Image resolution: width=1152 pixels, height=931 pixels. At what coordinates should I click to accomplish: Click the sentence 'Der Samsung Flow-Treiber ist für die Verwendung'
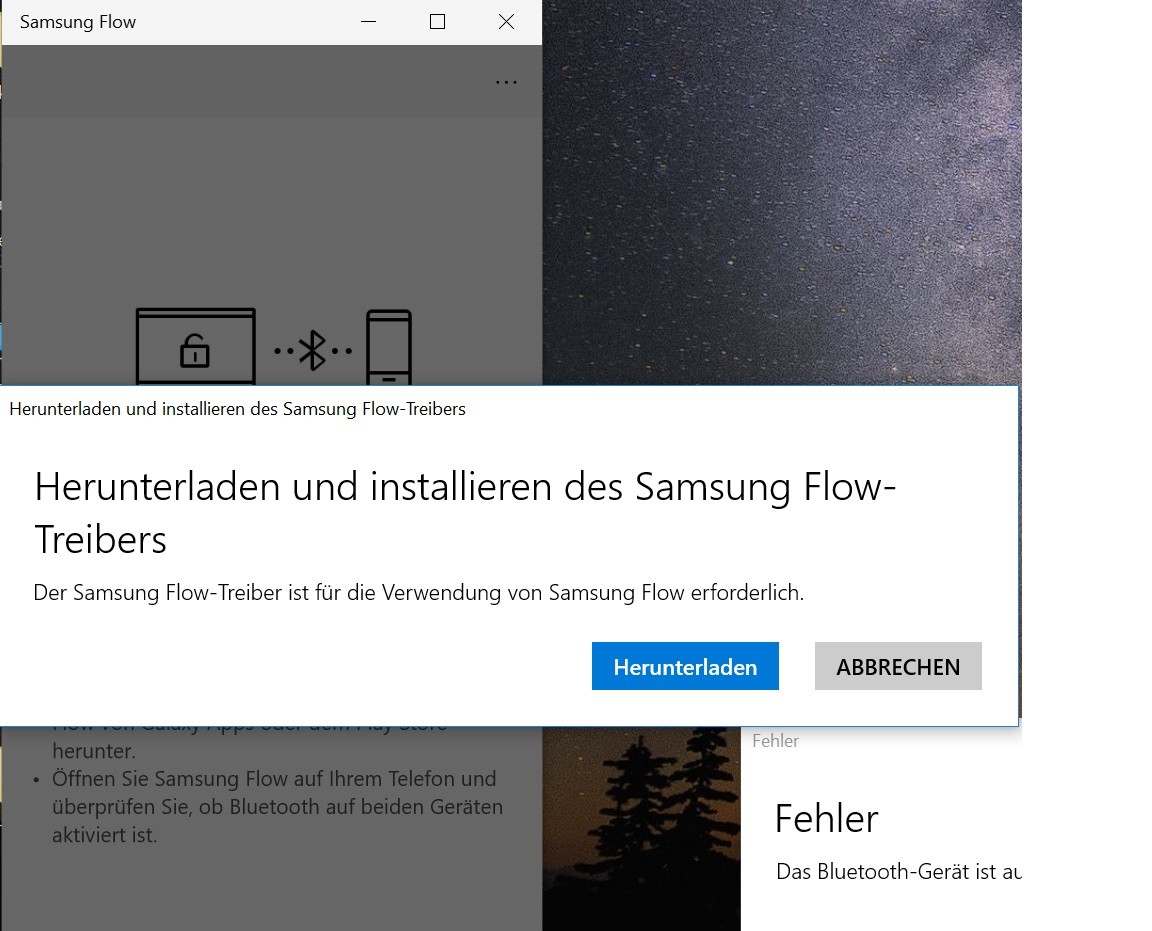point(419,592)
